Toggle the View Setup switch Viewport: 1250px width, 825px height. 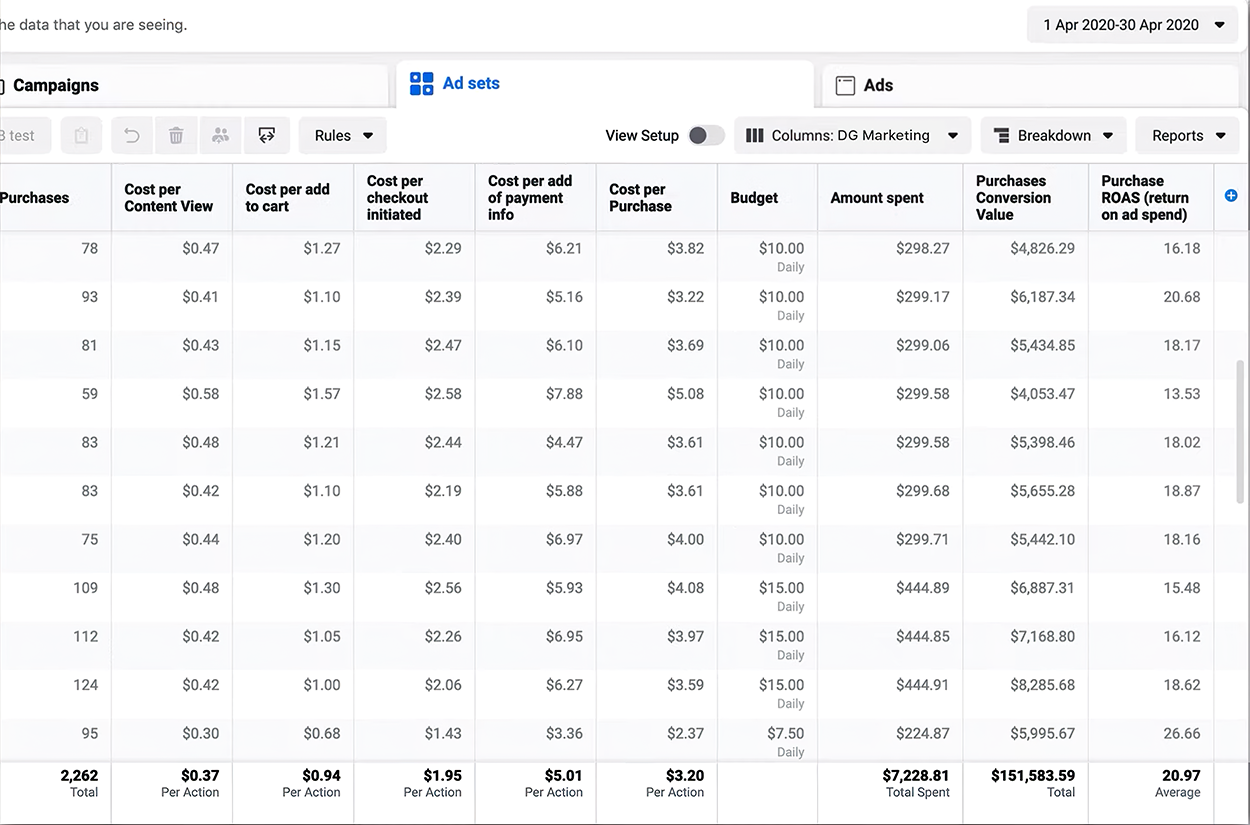pos(706,136)
